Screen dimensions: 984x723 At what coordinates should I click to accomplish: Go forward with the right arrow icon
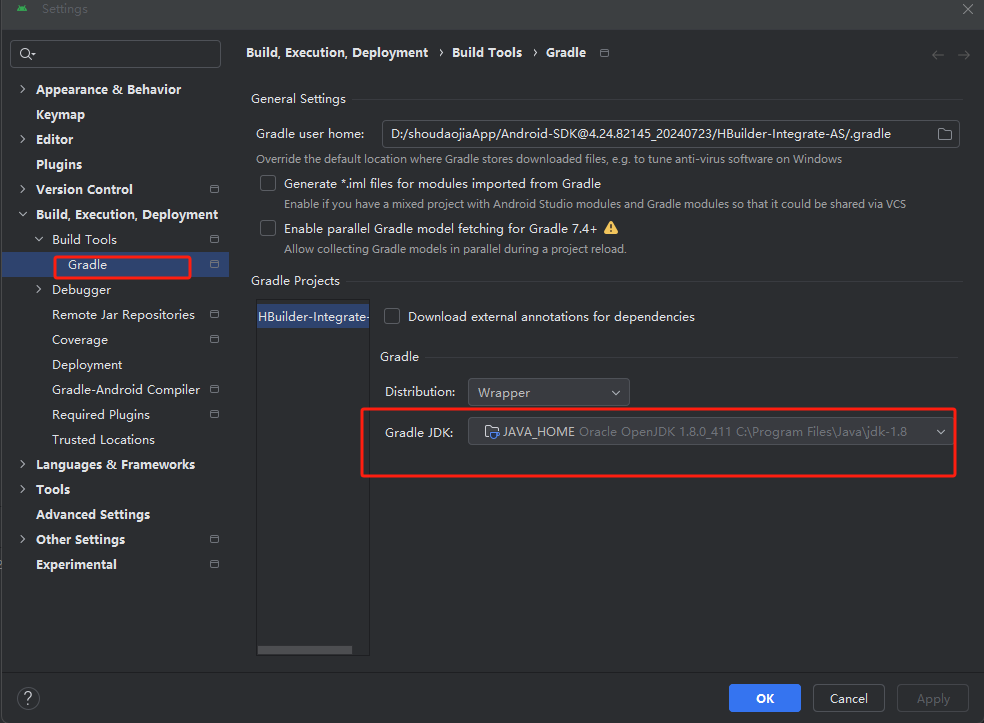click(963, 55)
